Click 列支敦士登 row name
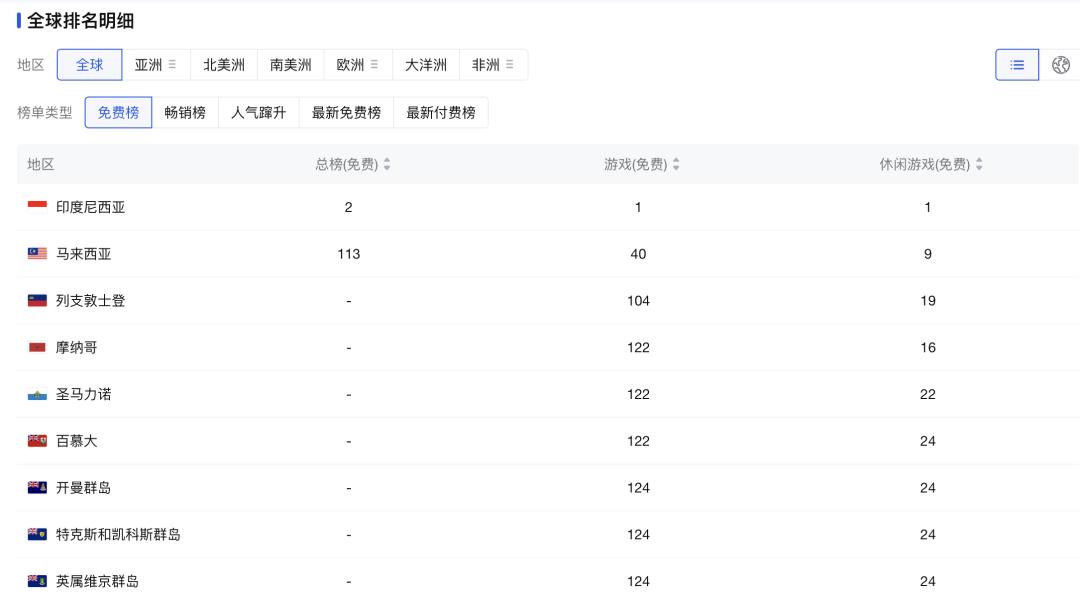 tap(90, 301)
